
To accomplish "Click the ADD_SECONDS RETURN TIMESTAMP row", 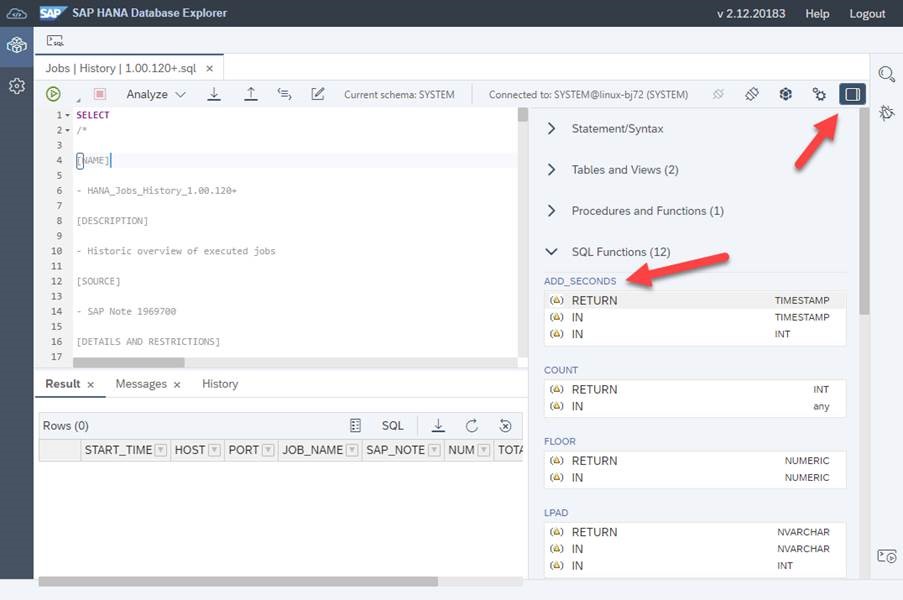I will click(x=695, y=301).
